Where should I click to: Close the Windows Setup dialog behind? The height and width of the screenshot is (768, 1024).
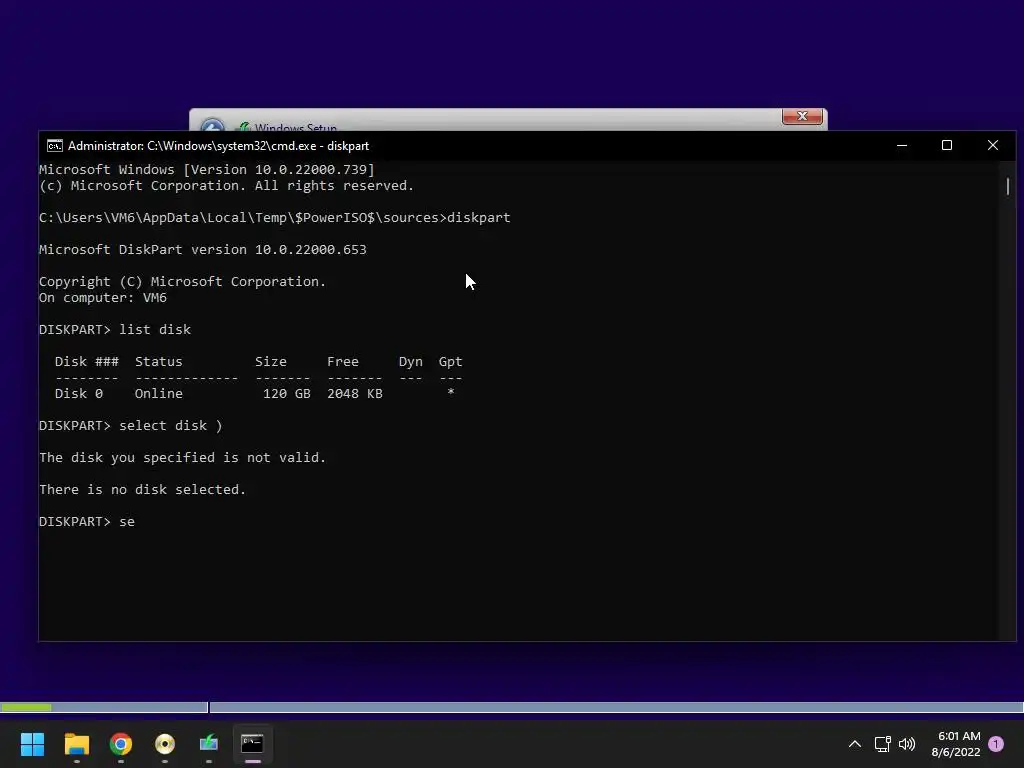point(802,116)
